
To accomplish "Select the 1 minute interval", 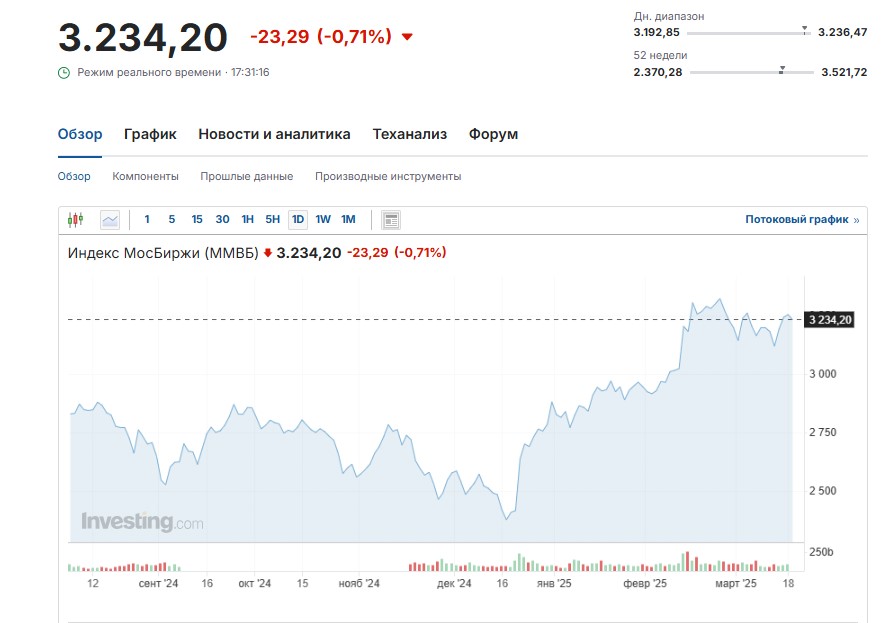I will coord(147,219).
